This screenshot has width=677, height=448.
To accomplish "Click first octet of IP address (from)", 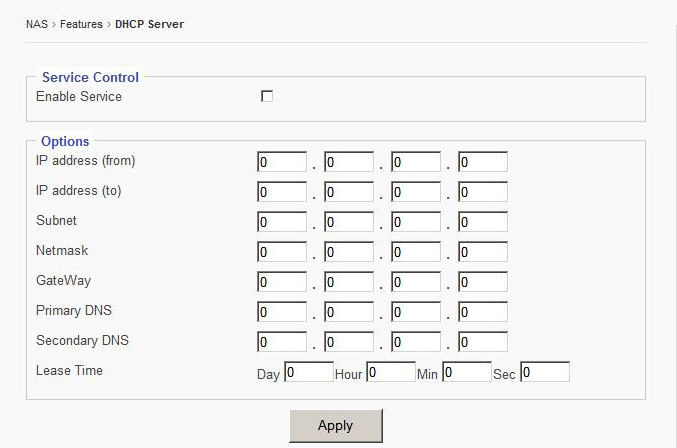I will point(282,162).
